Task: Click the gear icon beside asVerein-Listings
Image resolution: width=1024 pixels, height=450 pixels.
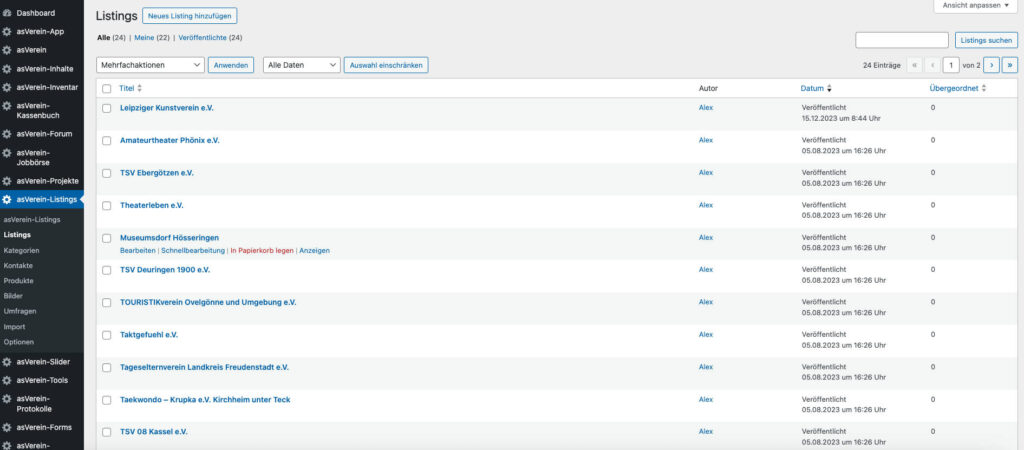Action: tap(7, 199)
